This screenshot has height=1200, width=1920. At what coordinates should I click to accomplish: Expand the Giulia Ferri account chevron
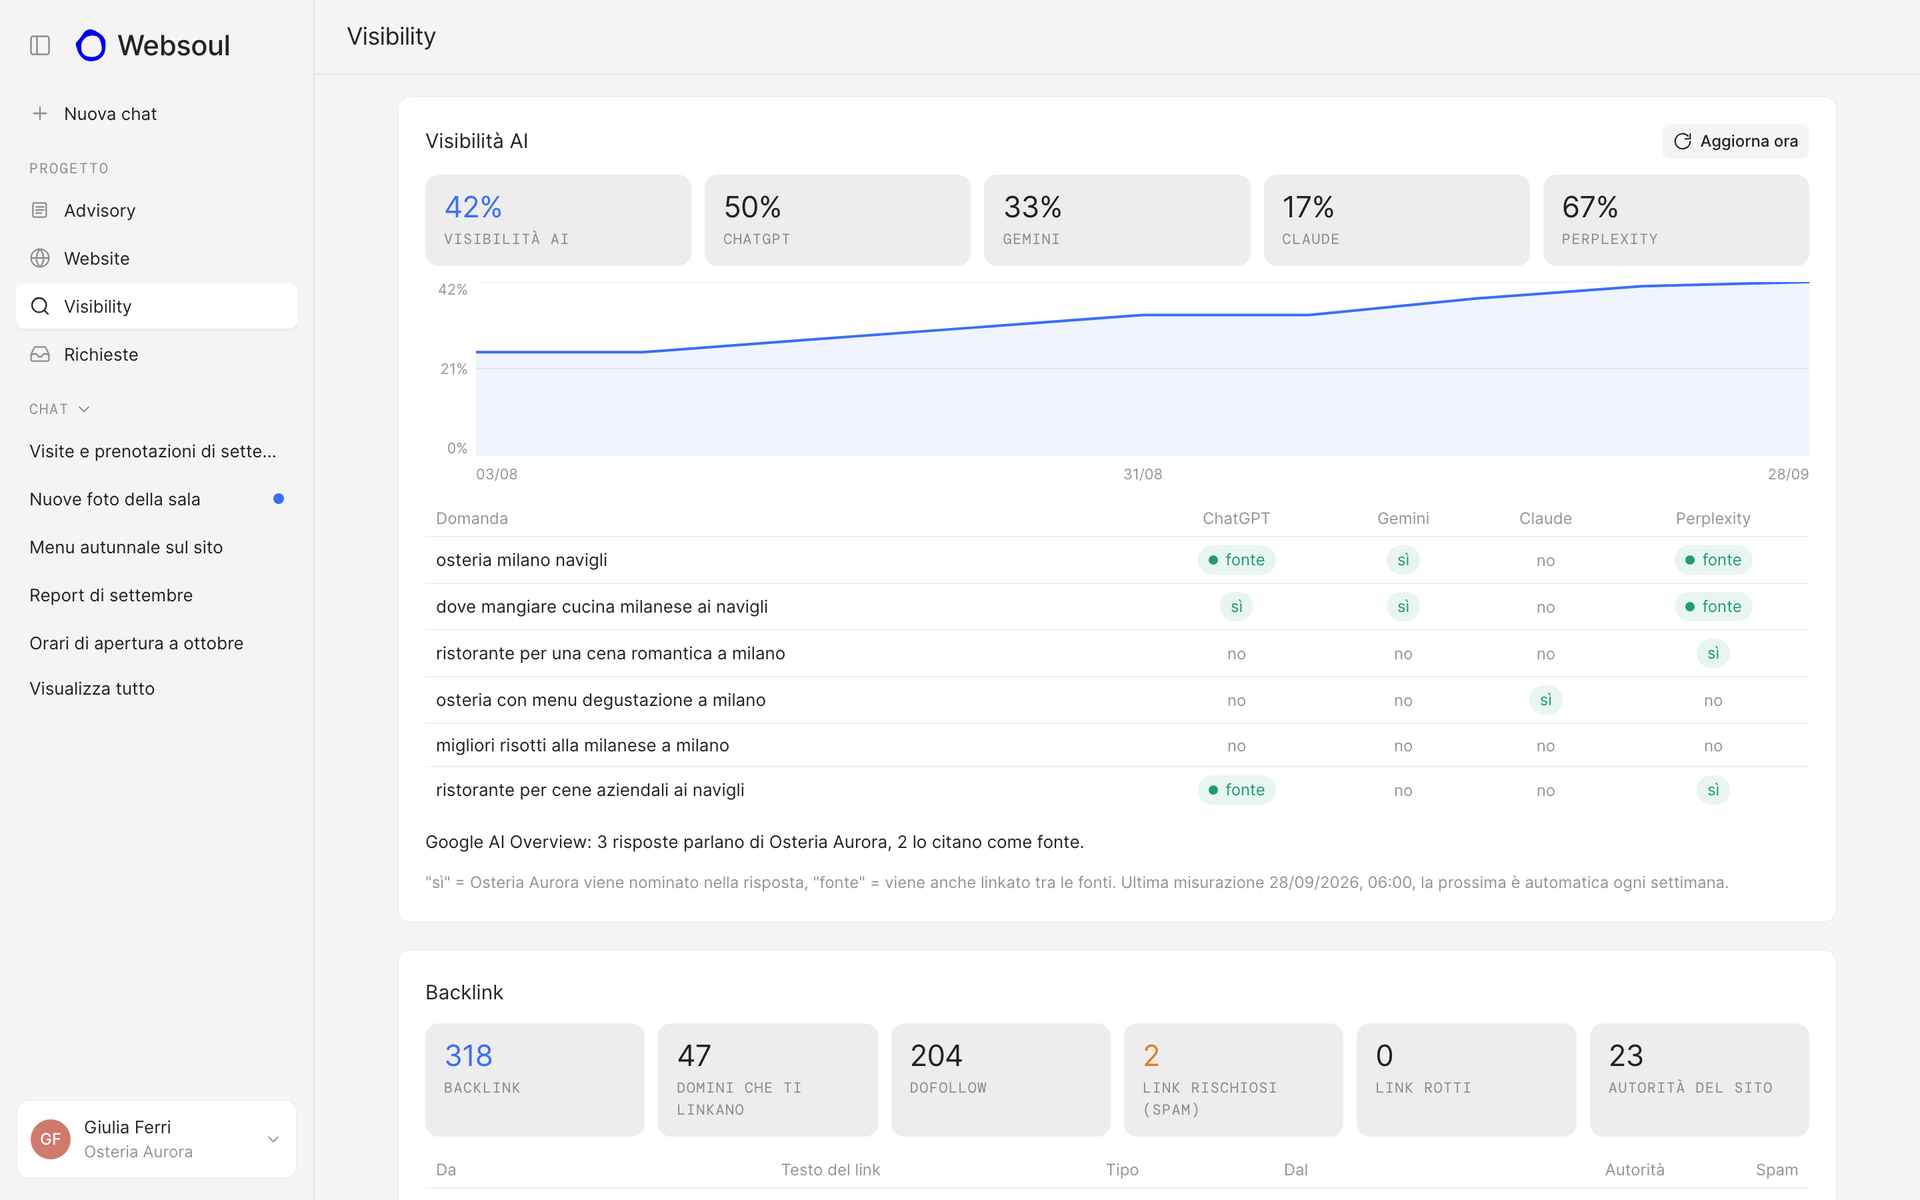click(x=273, y=1139)
